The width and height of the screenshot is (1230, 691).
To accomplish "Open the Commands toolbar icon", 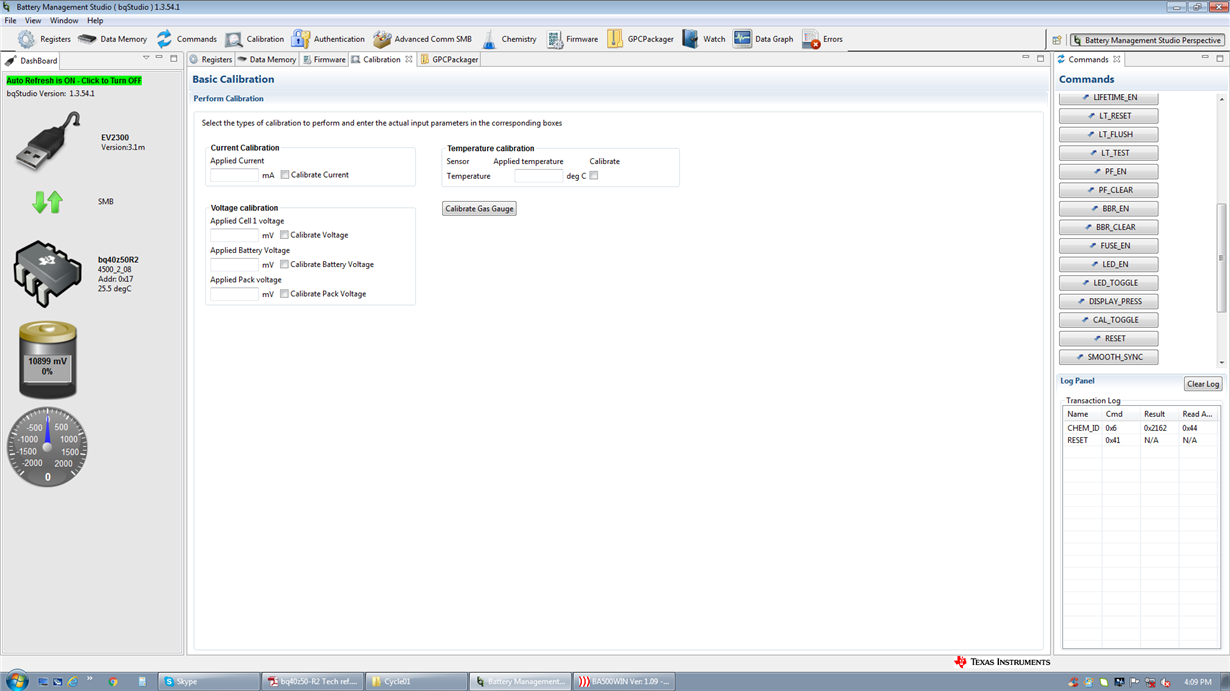I will 164,39.
